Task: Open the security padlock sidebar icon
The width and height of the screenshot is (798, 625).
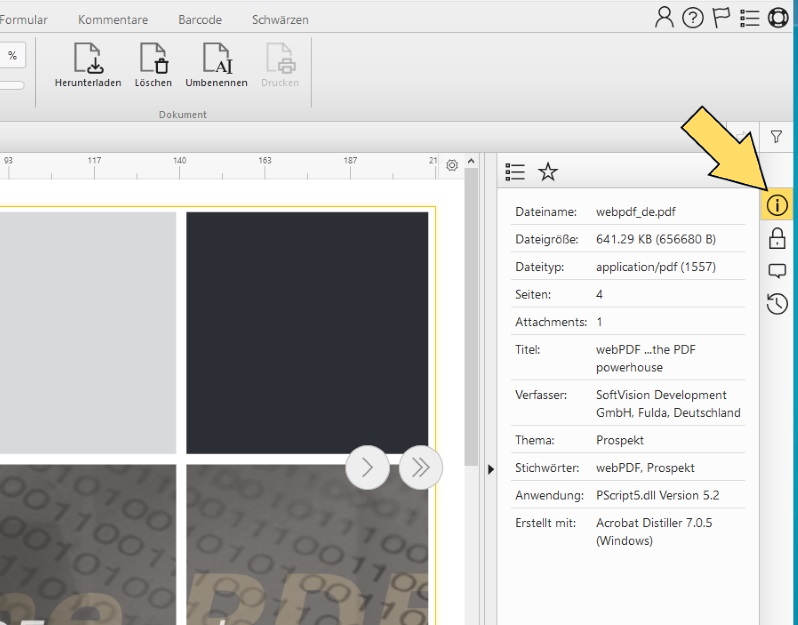Action: coord(776,238)
